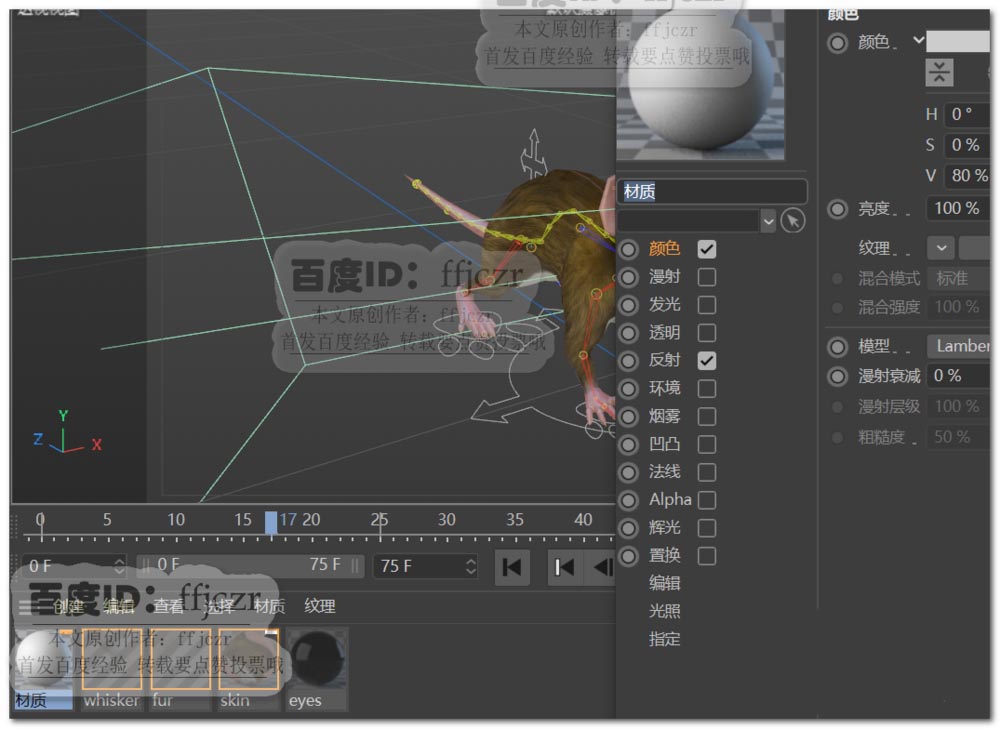Image resolution: width=1000 pixels, height=729 pixels.
Task: Click the stepper arrows on the 0 F start field
Action: [119, 566]
